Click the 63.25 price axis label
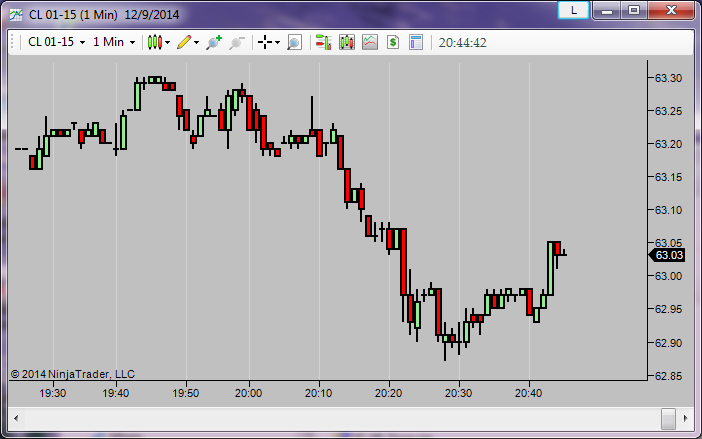The width and height of the screenshot is (702, 439). (668, 111)
